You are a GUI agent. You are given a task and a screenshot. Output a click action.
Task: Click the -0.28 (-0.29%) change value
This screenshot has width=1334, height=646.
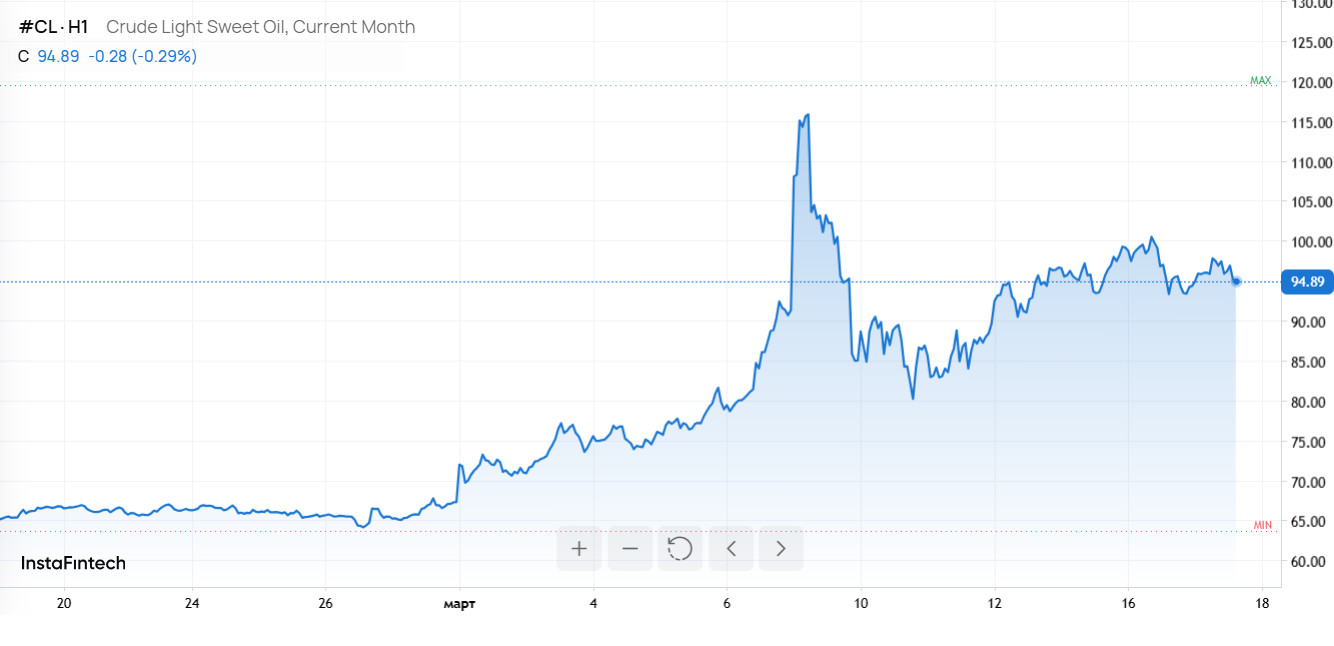[x=142, y=56]
